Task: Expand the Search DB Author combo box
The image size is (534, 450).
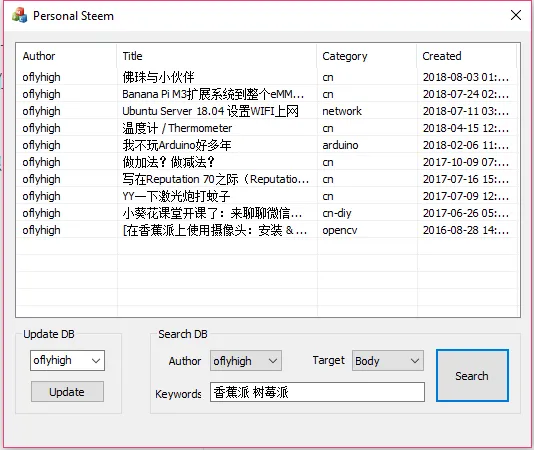Action: (x=246, y=360)
